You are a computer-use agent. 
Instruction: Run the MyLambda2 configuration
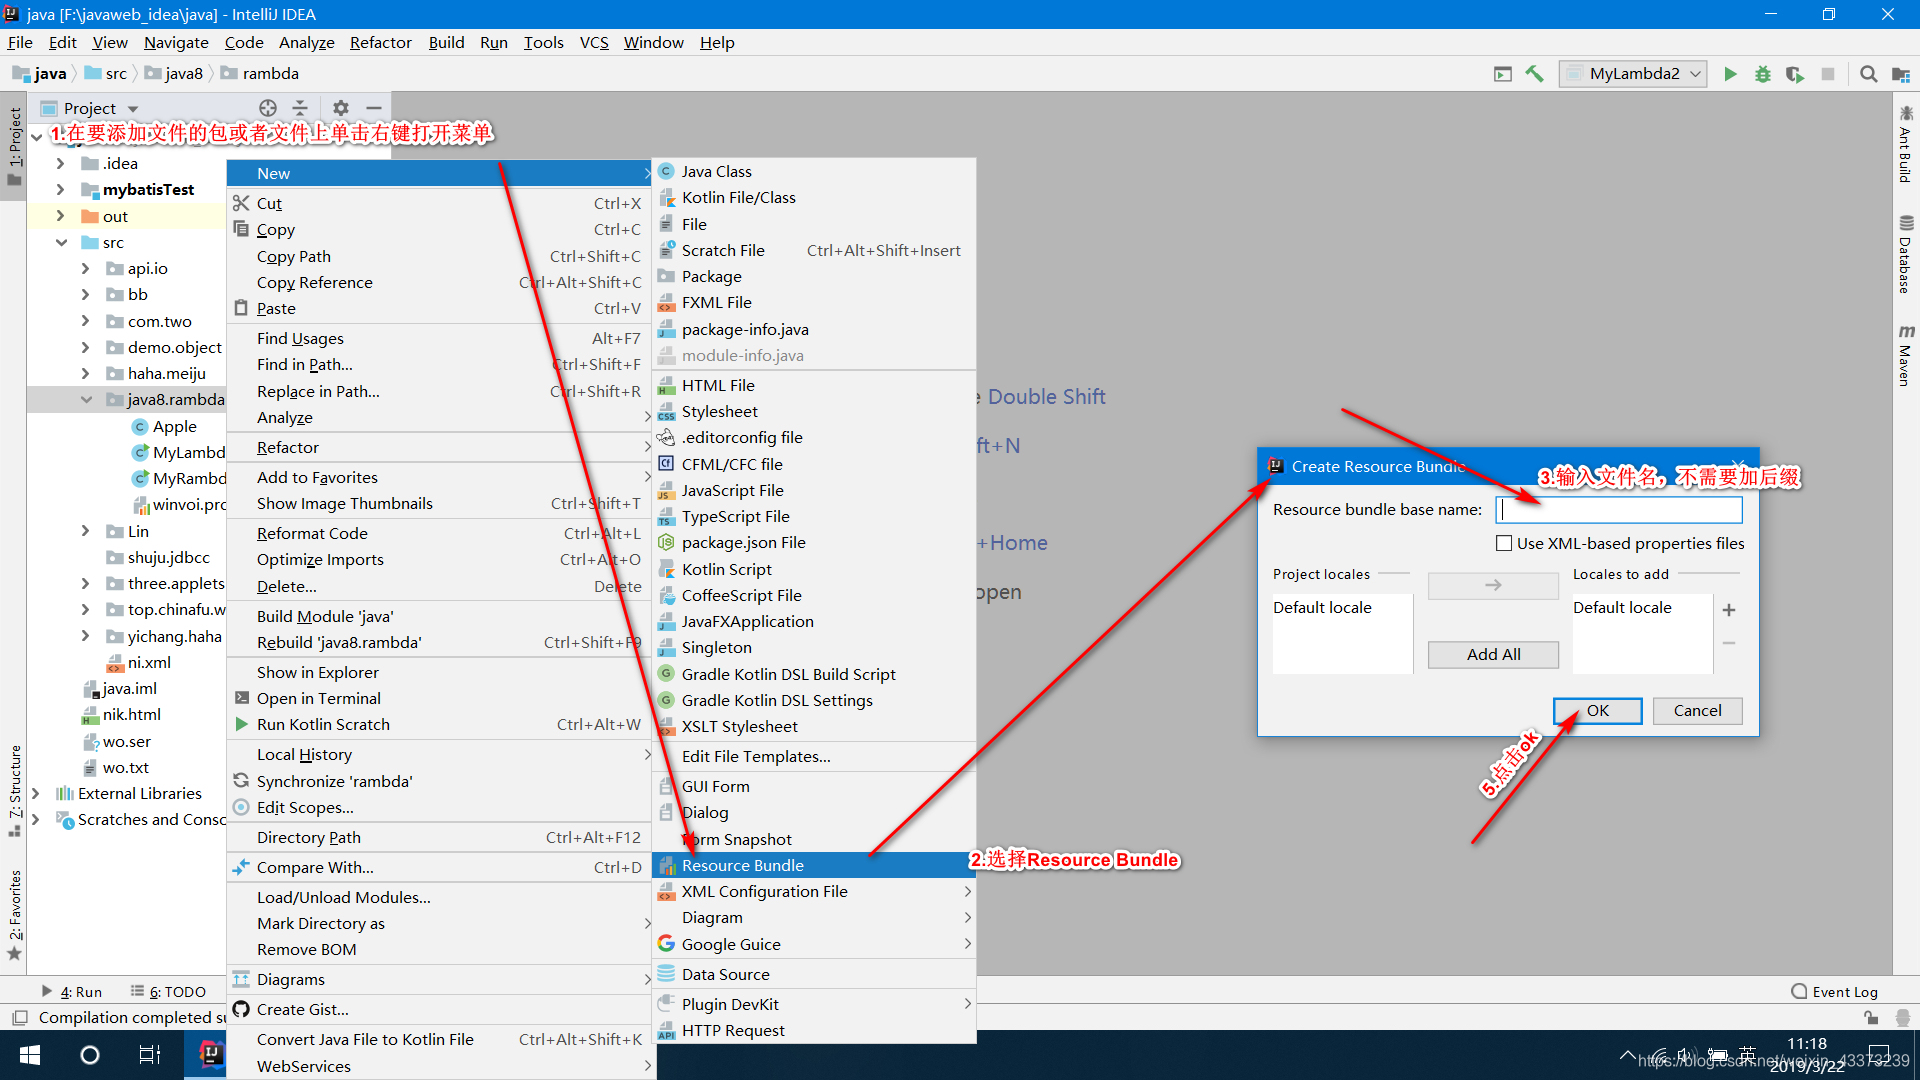click(x=1730, y=74)
